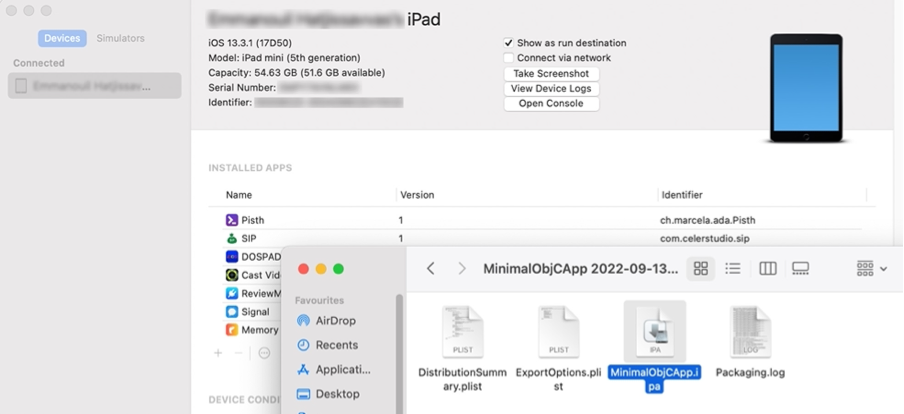Switch to the Devices tab
Screen dimensions: 904x414
[62, 39]
